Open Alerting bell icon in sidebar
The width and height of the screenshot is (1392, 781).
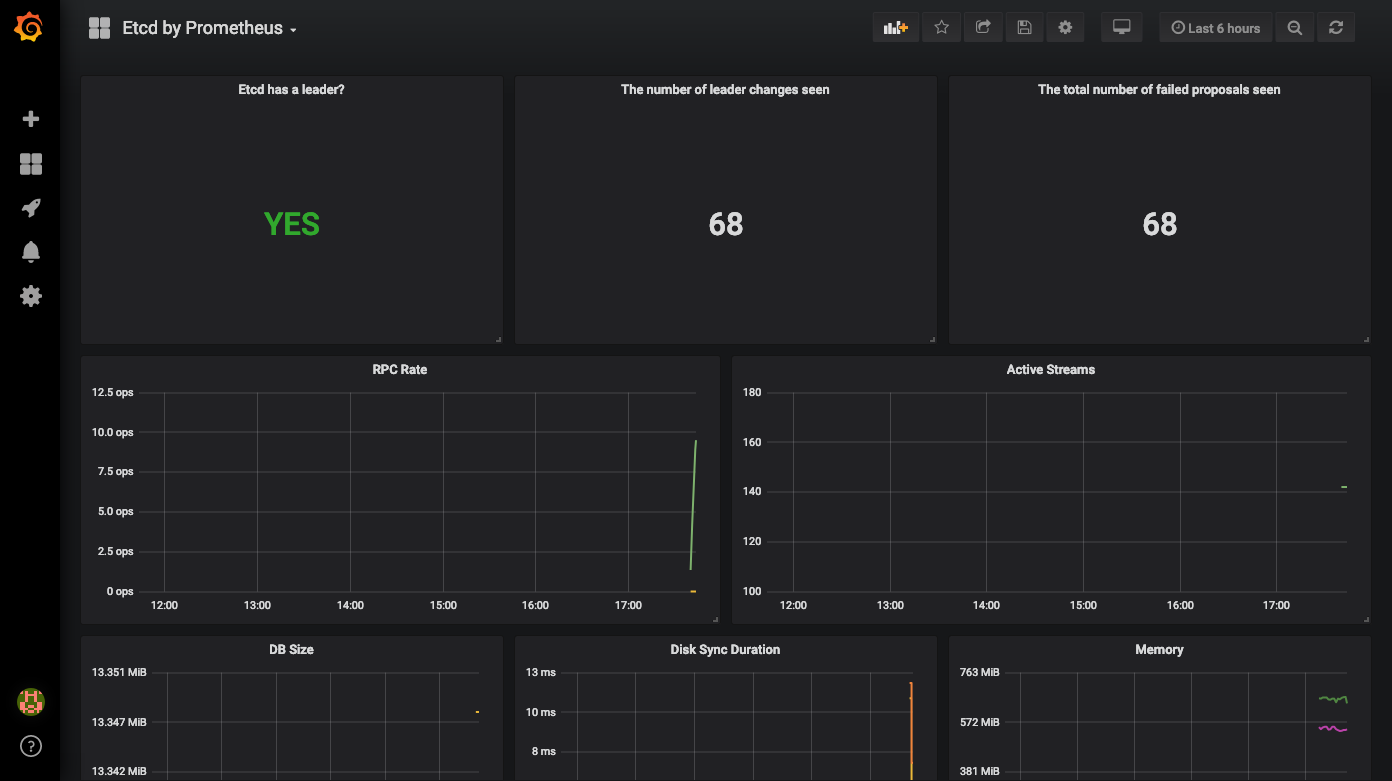click(31, 252)
